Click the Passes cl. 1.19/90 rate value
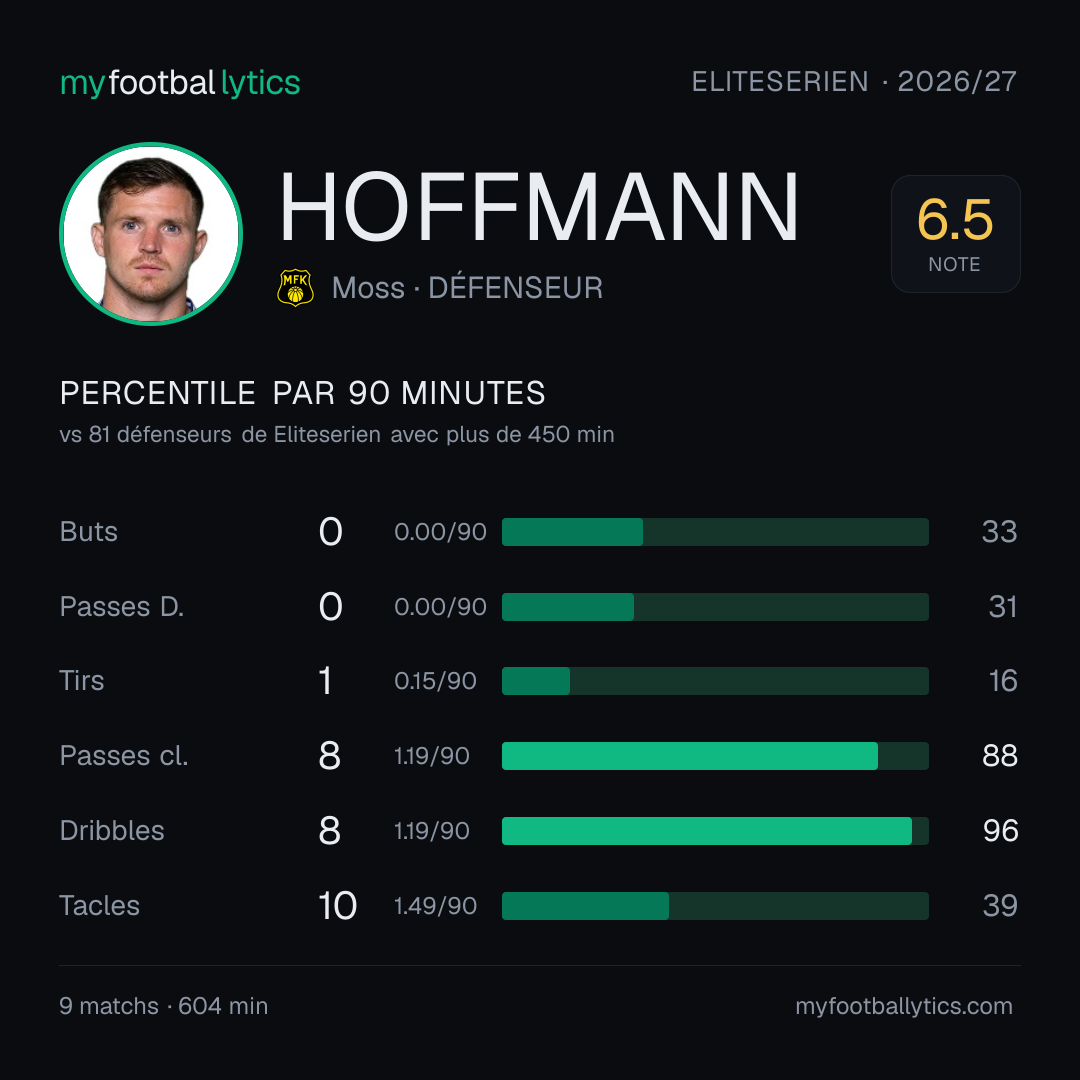1080x1080 pixels. point(432,756)
